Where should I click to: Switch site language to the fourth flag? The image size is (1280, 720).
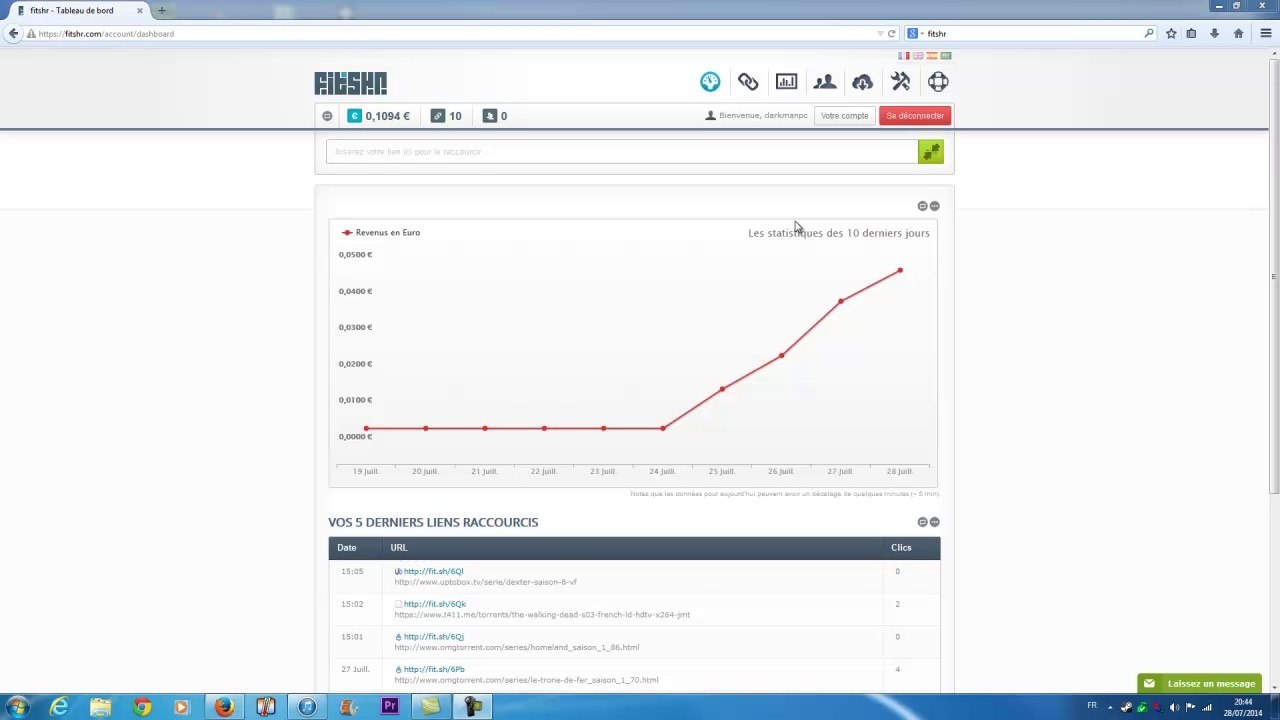[x=946, y=56]
